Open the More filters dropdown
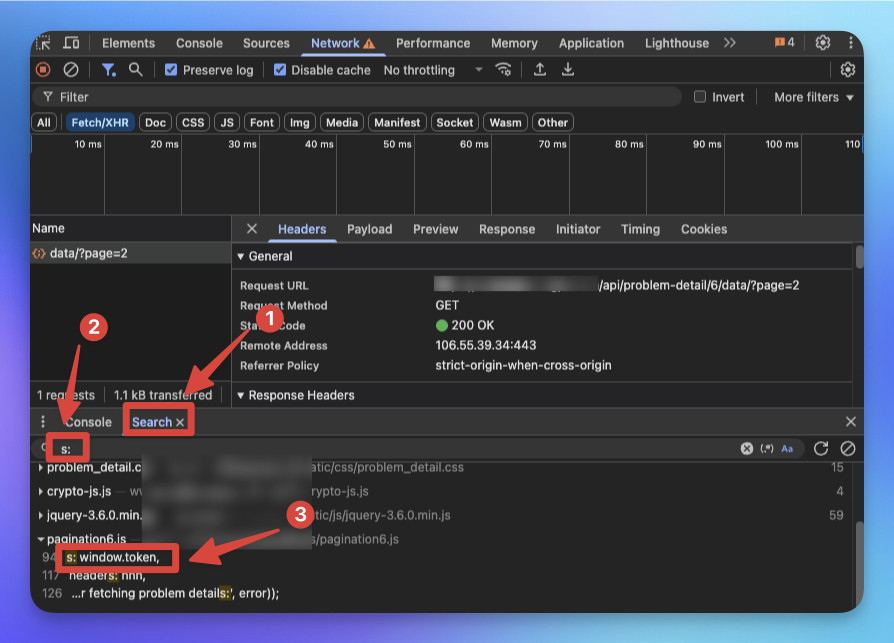The width and height of the screenshot is (894, 643). (814, 97)
